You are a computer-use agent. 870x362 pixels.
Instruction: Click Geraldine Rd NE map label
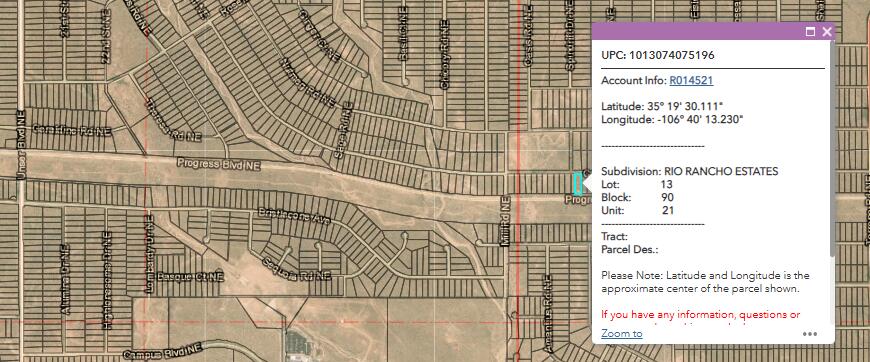[x=72, y=130]
